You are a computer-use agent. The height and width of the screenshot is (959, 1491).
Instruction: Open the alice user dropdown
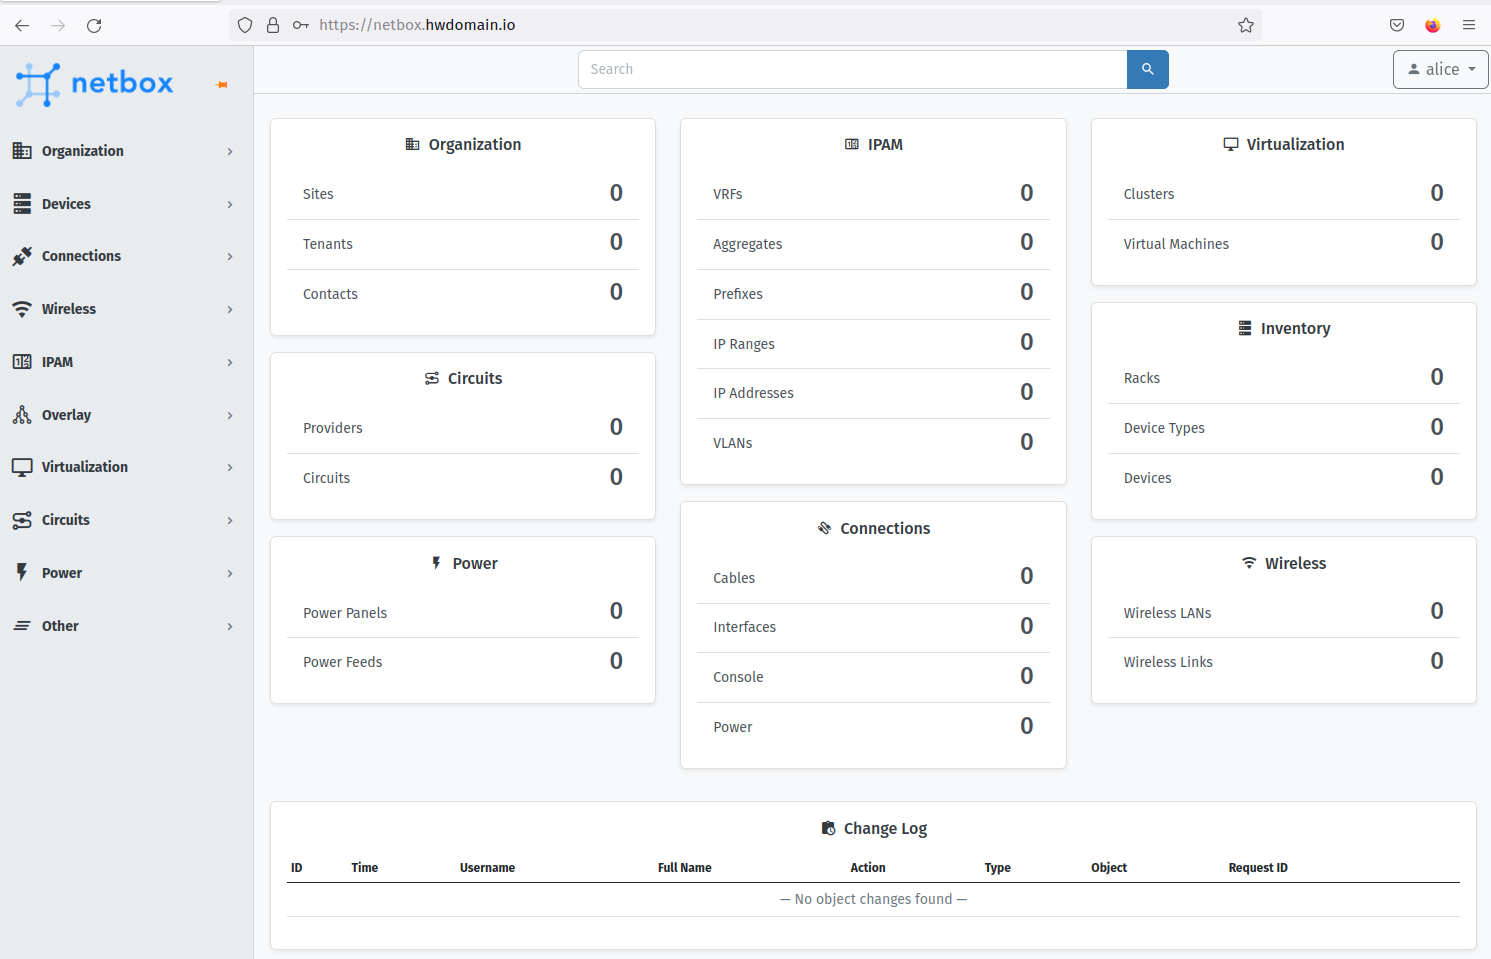click(1440, 69)
